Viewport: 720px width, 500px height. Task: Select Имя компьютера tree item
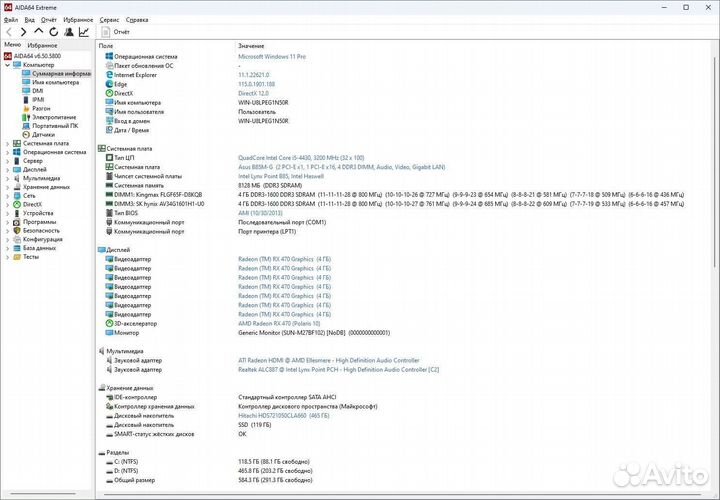click(x=51, y=82)
